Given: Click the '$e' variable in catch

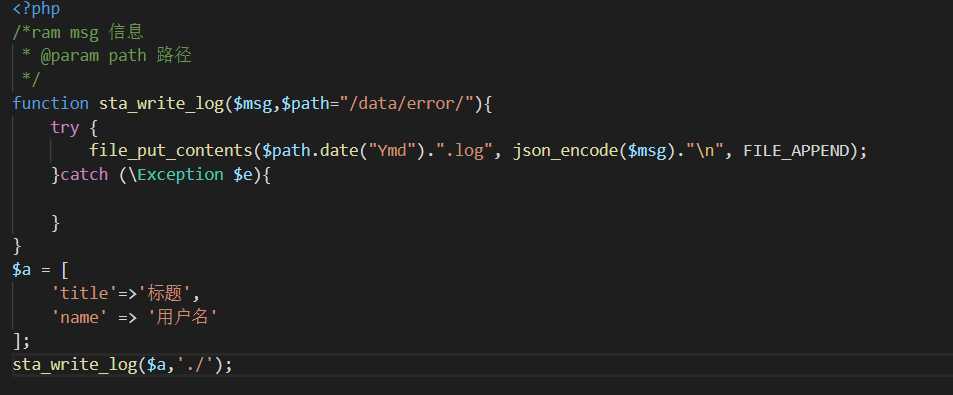Looking at the screenshot, I should pyautogui.click(x=244, y=174).
